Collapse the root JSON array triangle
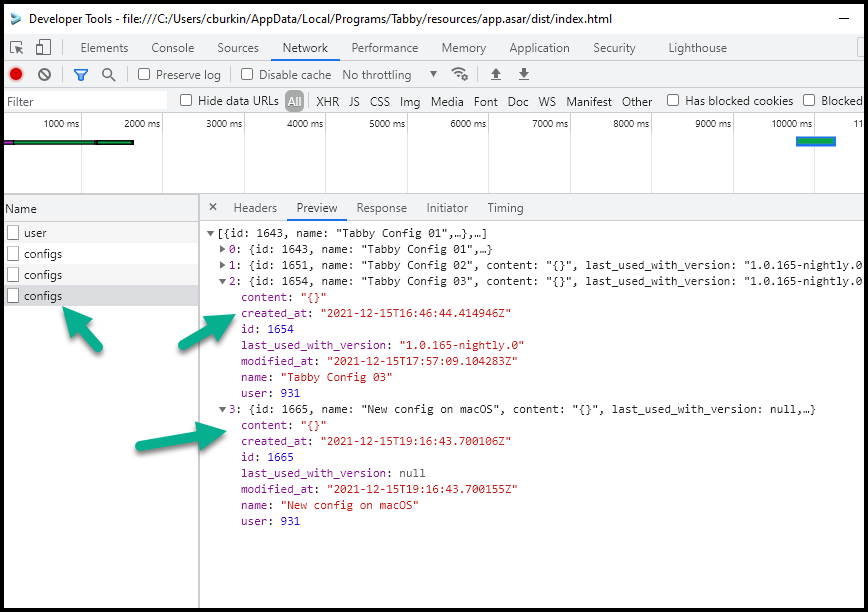 pyautogui.click(x=210, y=234)
